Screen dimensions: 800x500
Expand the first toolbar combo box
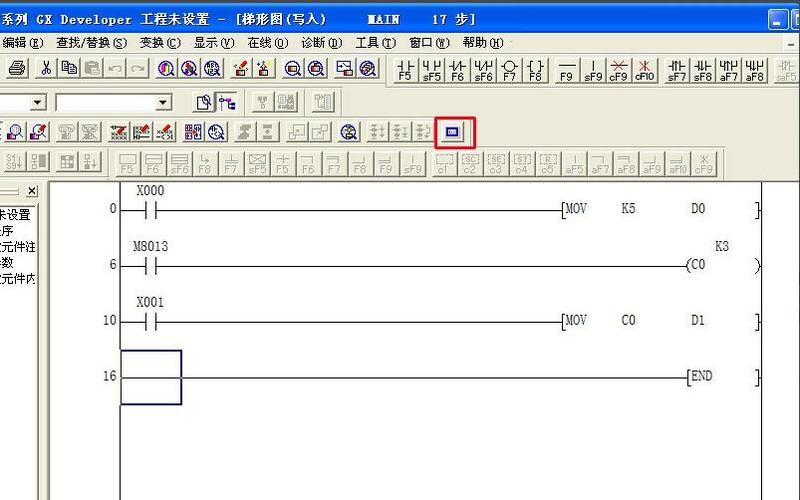[x=38, y=102]
